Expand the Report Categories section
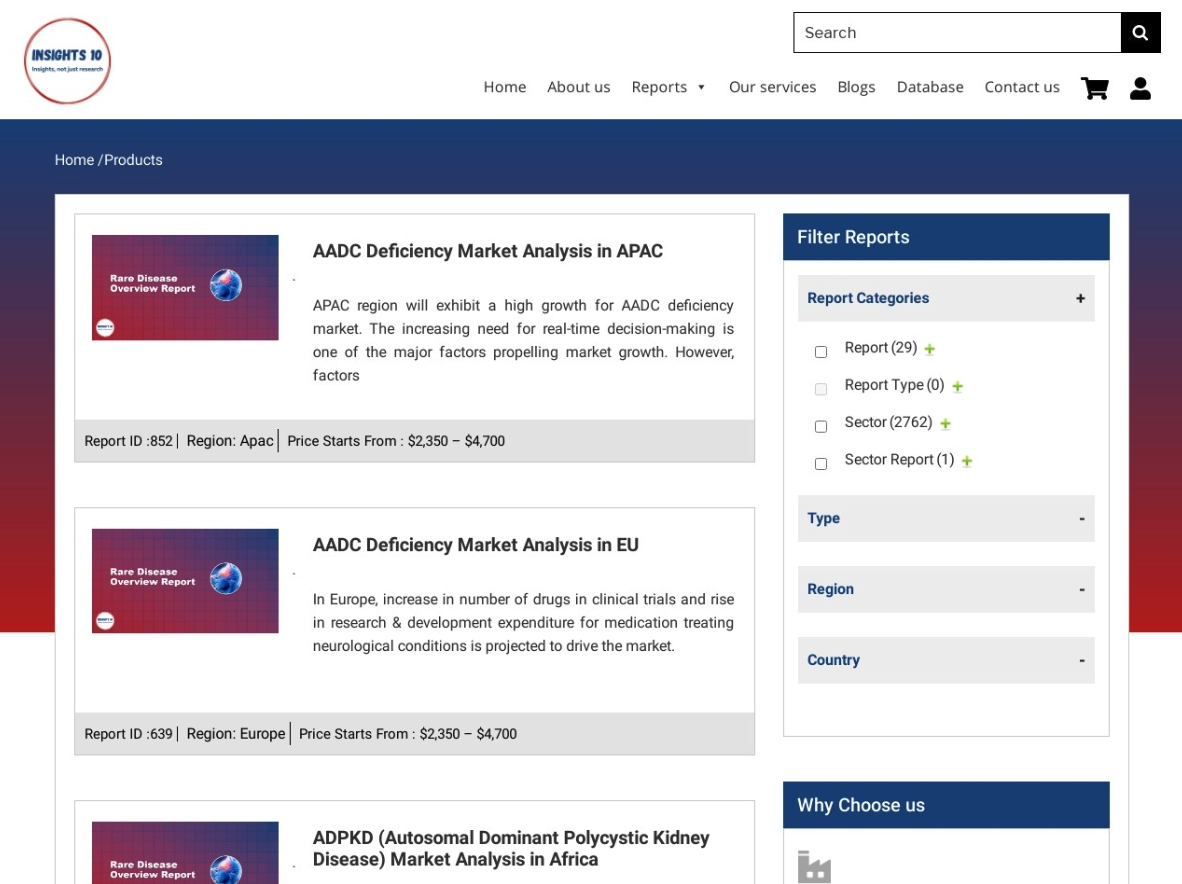Viewport: 1182px width, 884px height. (x=1080, y=297)
